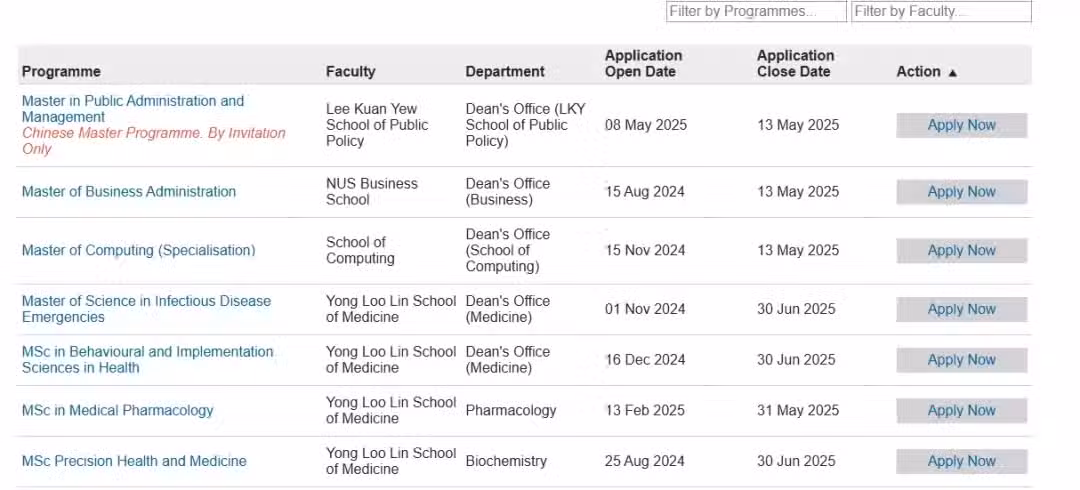Image resolution: width=1080 pixels, height=490 pixels.
Task: Open MSc in Medical Pharmacology link
Action: coord(118,410)
